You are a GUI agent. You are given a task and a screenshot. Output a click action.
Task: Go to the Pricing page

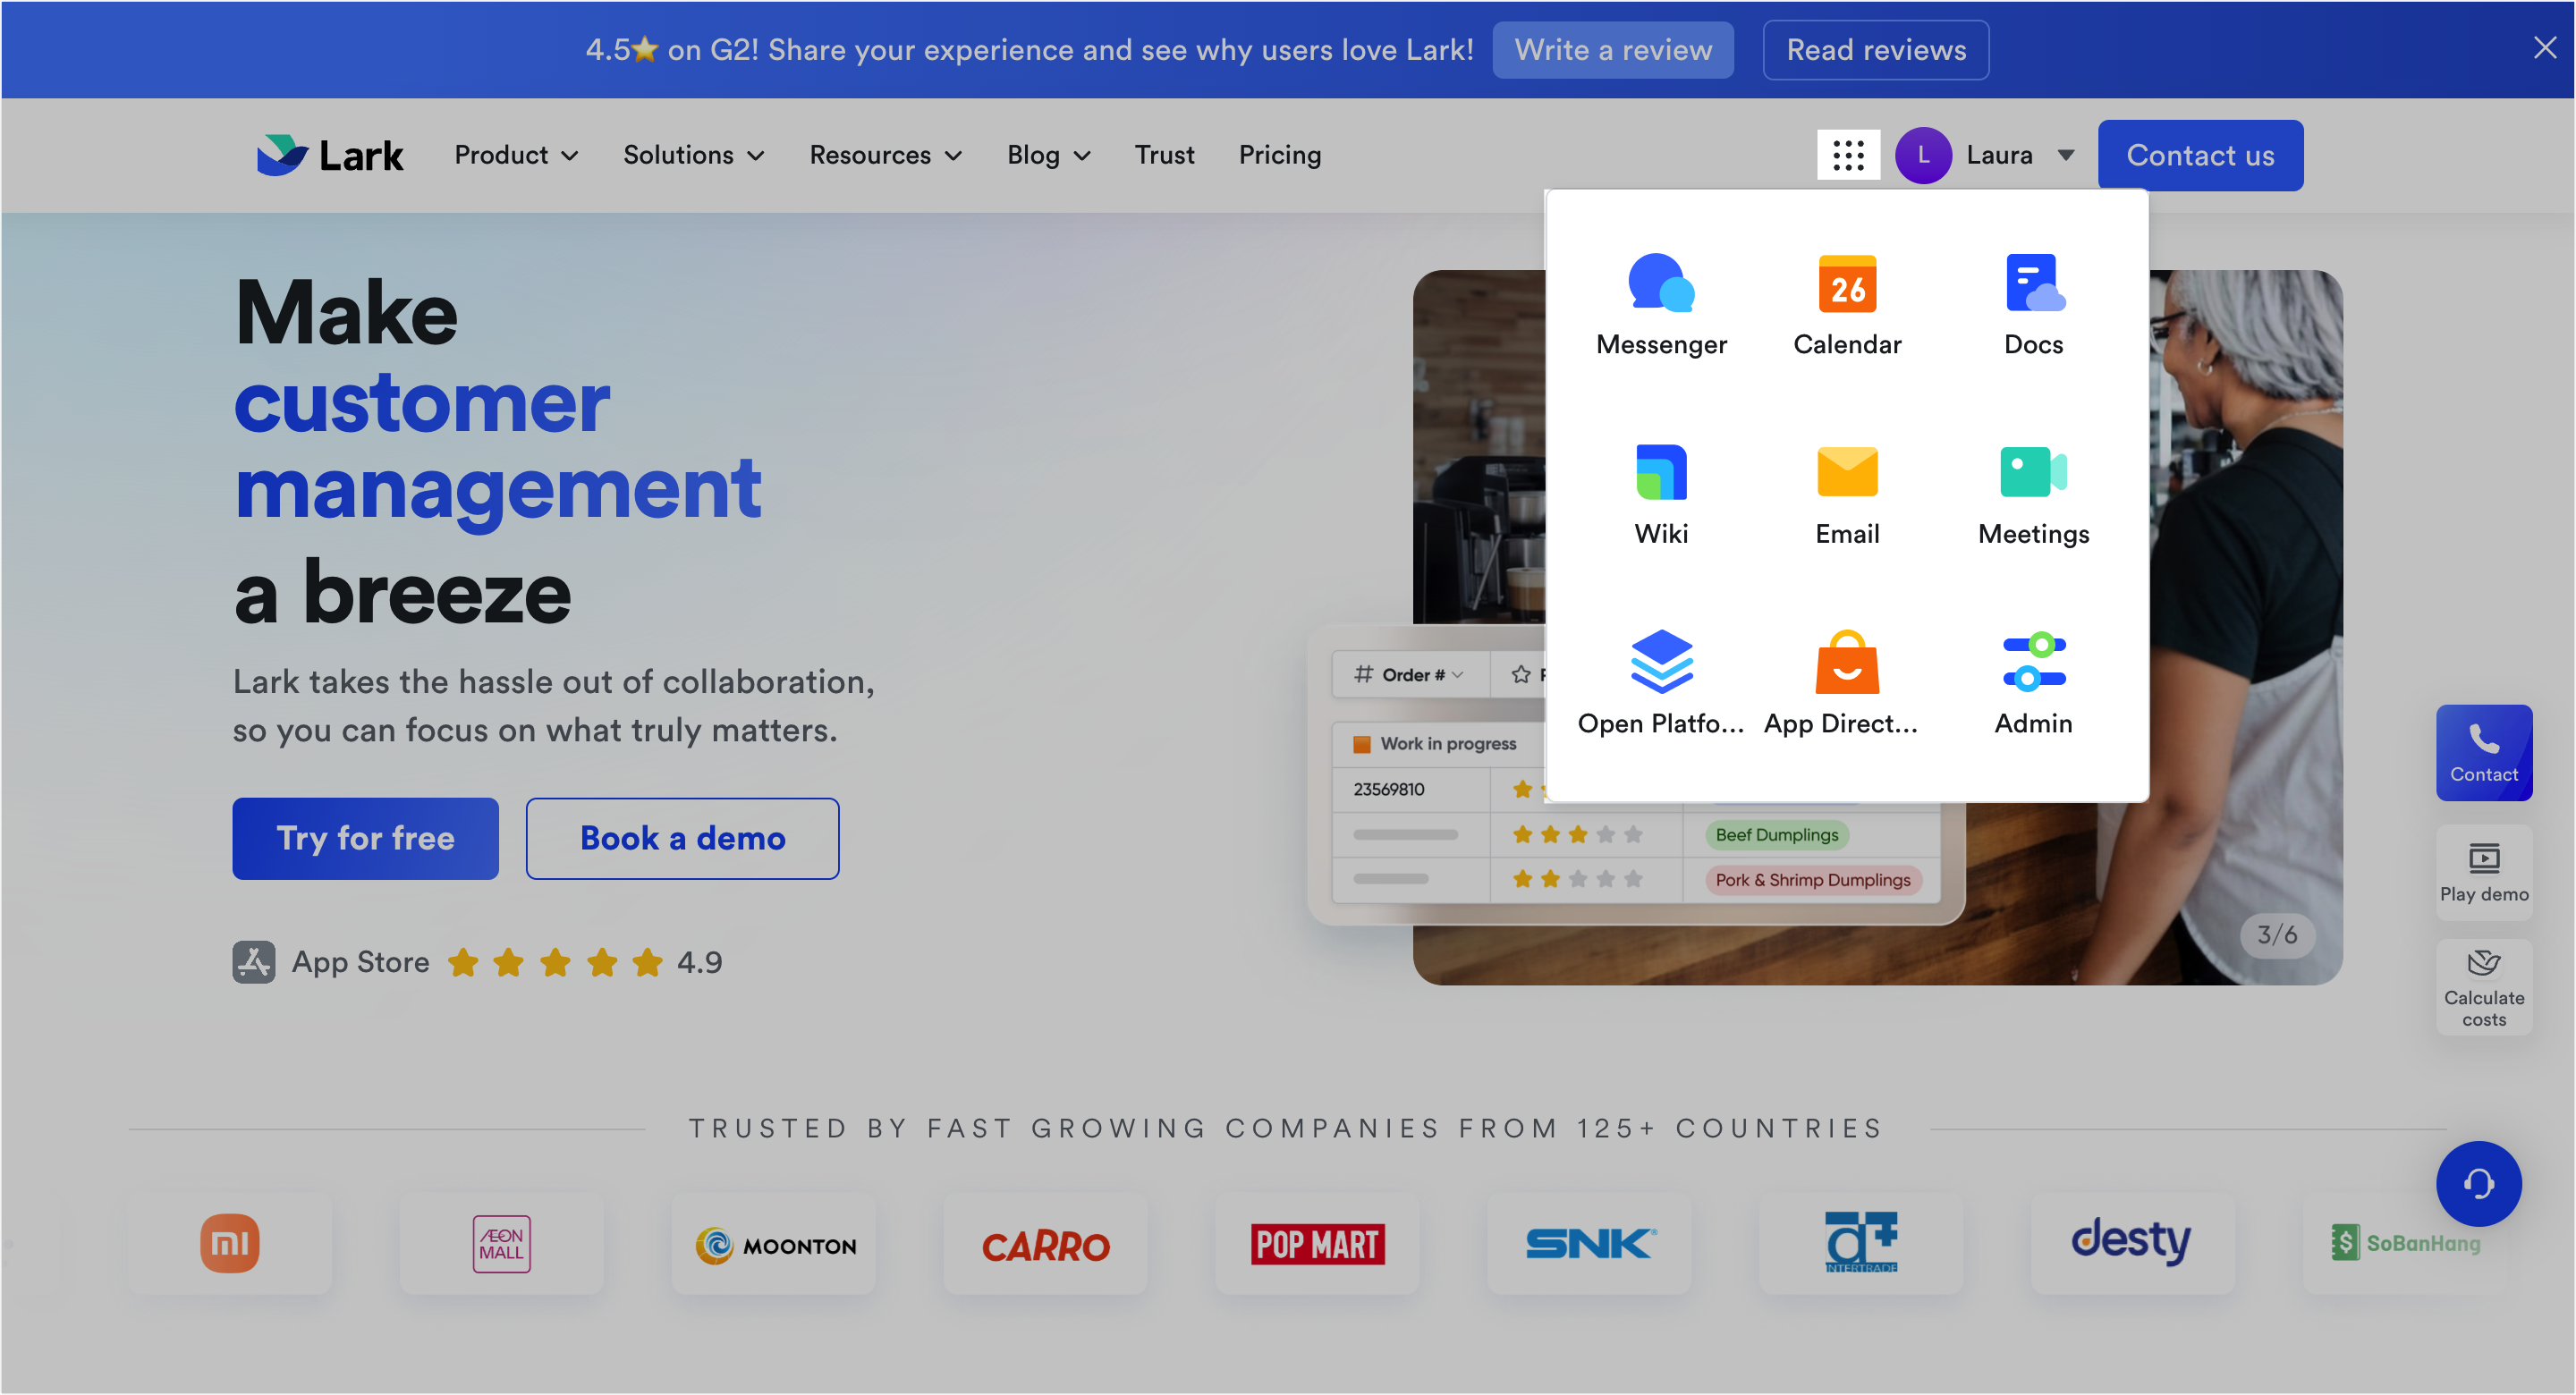tap(1280, 155)
